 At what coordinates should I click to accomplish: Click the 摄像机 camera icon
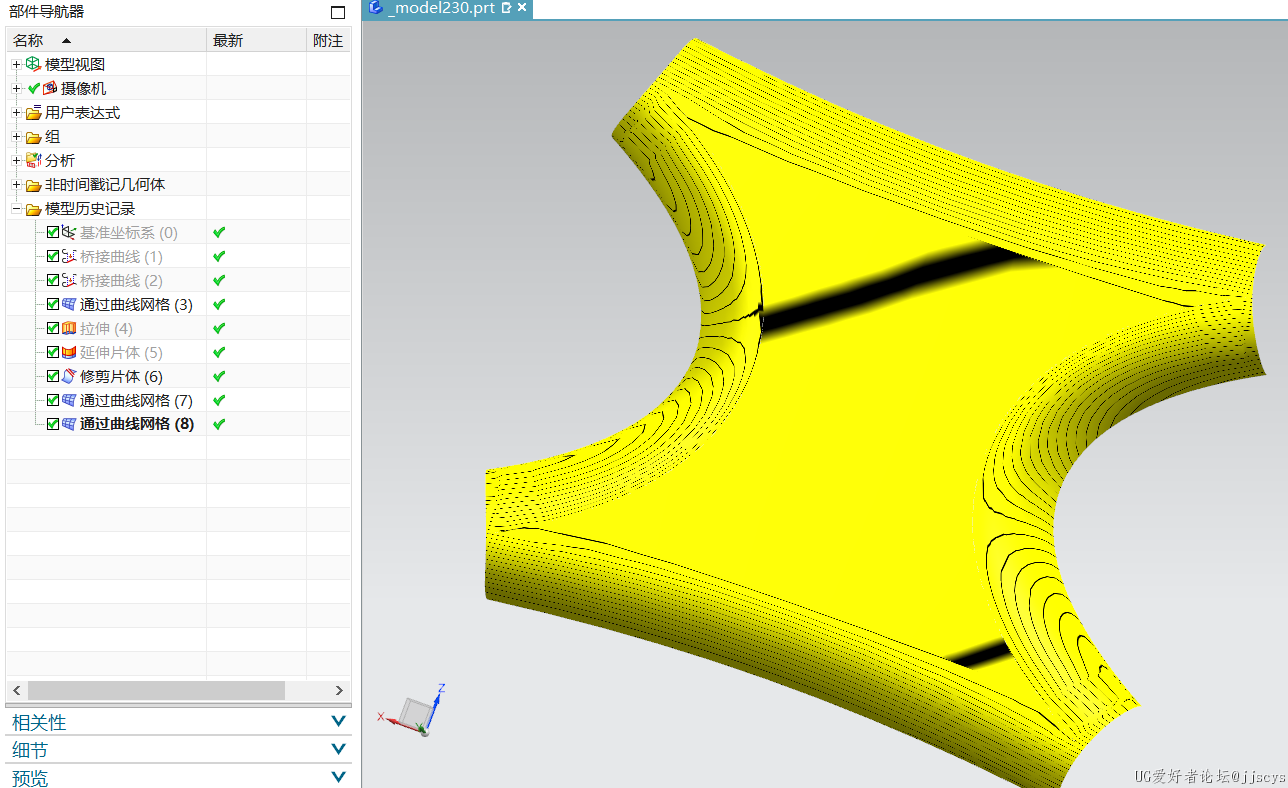[x=50, y=88]
